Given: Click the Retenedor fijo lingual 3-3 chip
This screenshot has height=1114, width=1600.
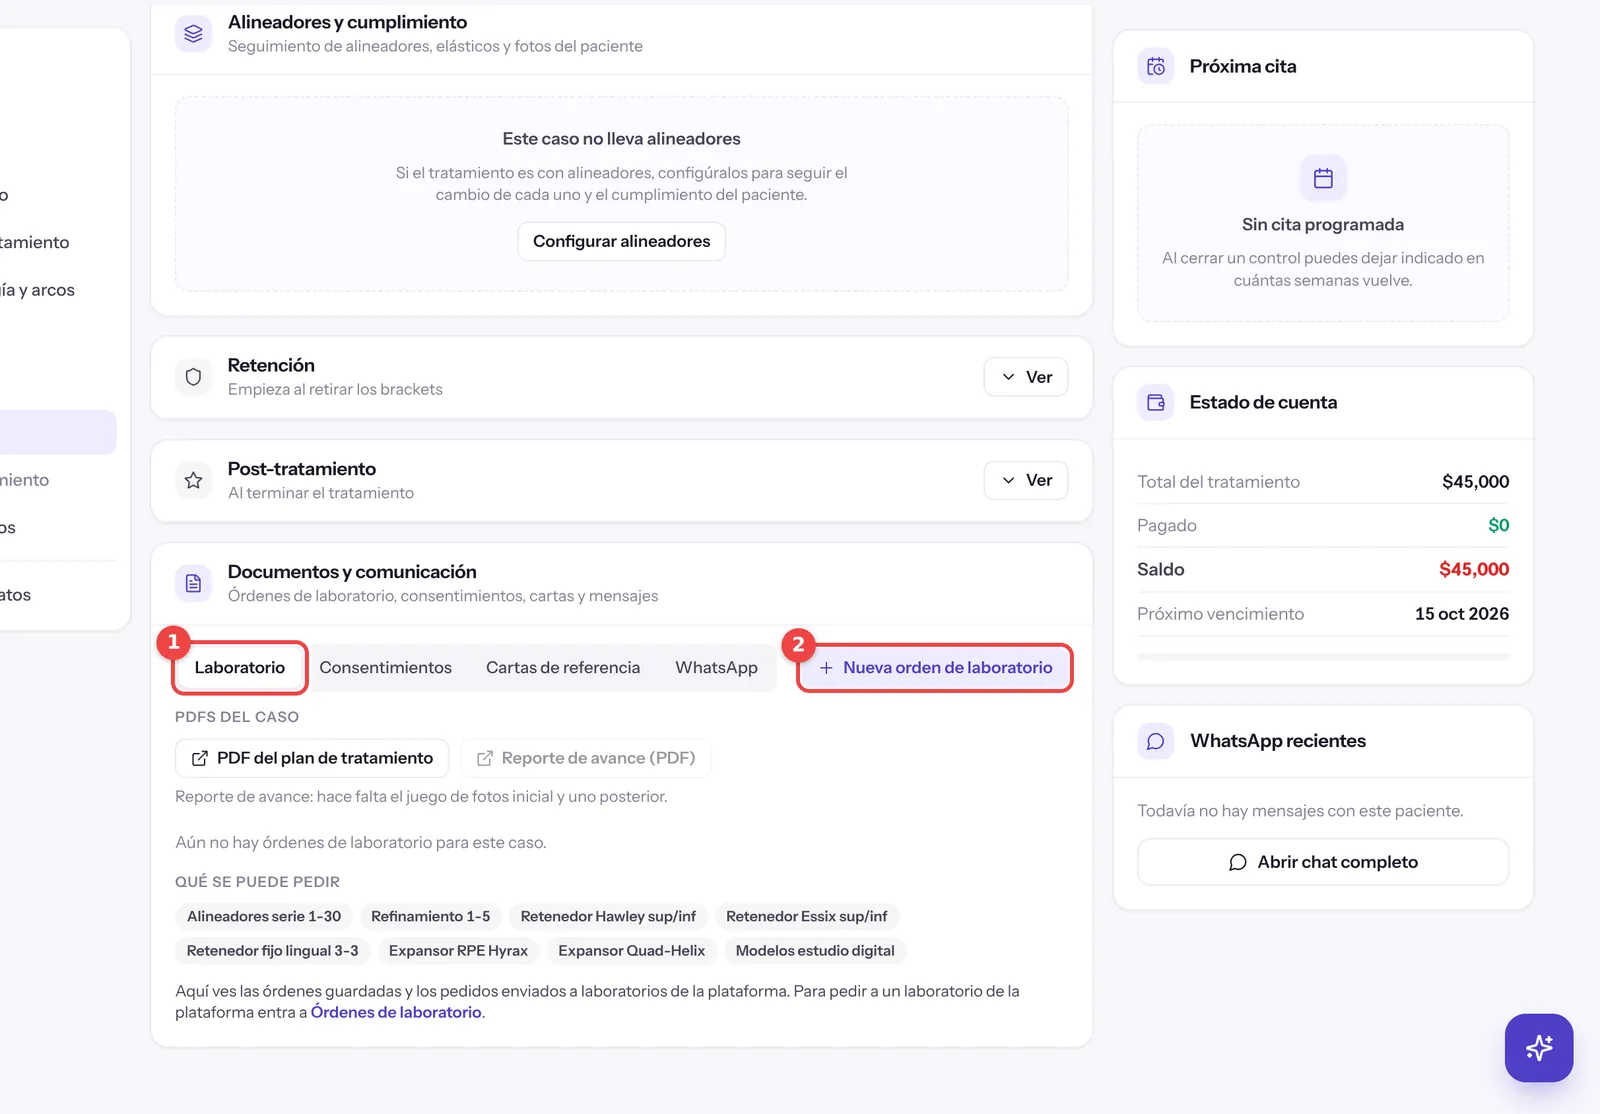Looking at the screenshot, I should 273,950.
